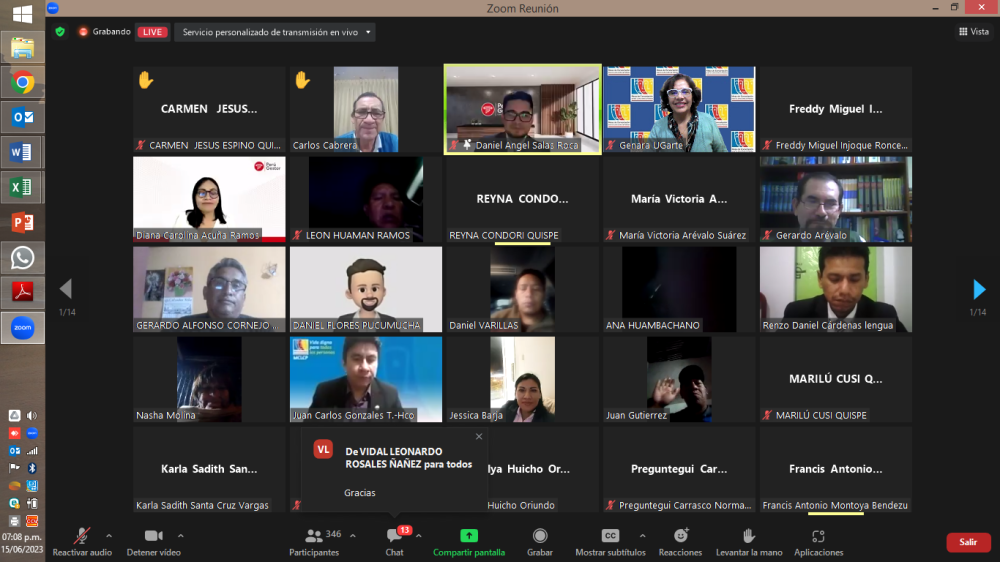Toggle camera with Detener vídeo
Viewport: 1000px width, 562px height.
(x=153, y=541)
